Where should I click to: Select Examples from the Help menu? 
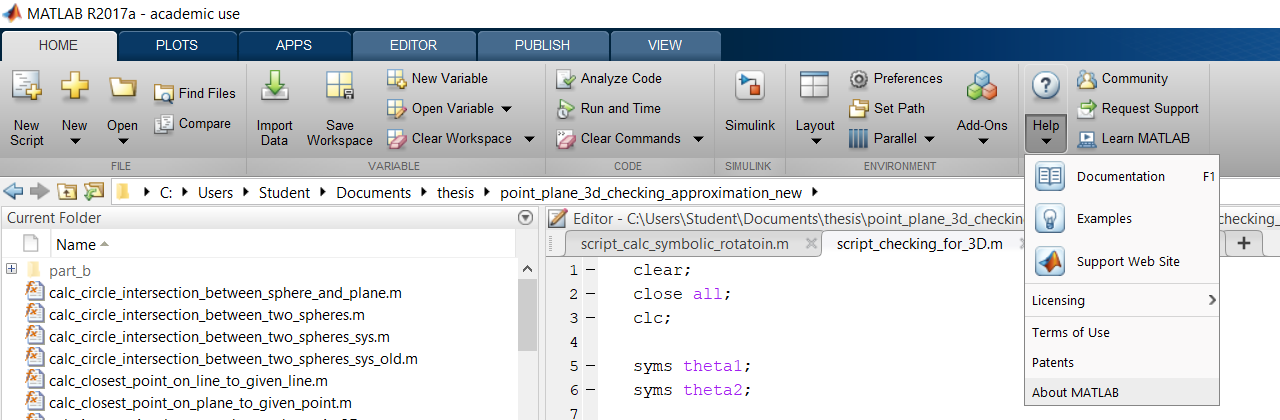1122,218
